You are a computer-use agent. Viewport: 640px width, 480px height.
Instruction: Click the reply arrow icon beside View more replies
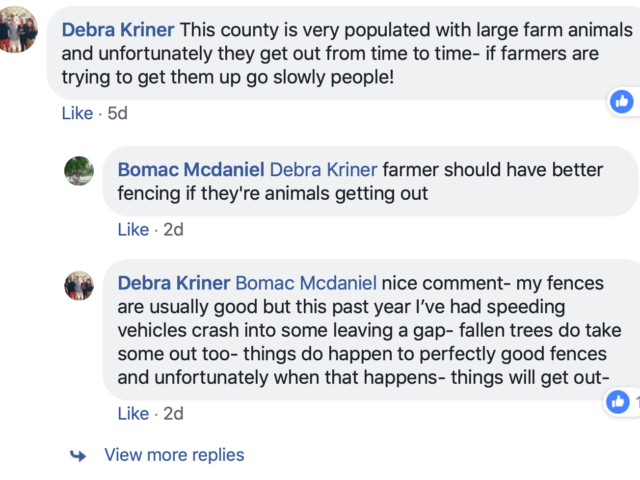[x=78, y=455]
